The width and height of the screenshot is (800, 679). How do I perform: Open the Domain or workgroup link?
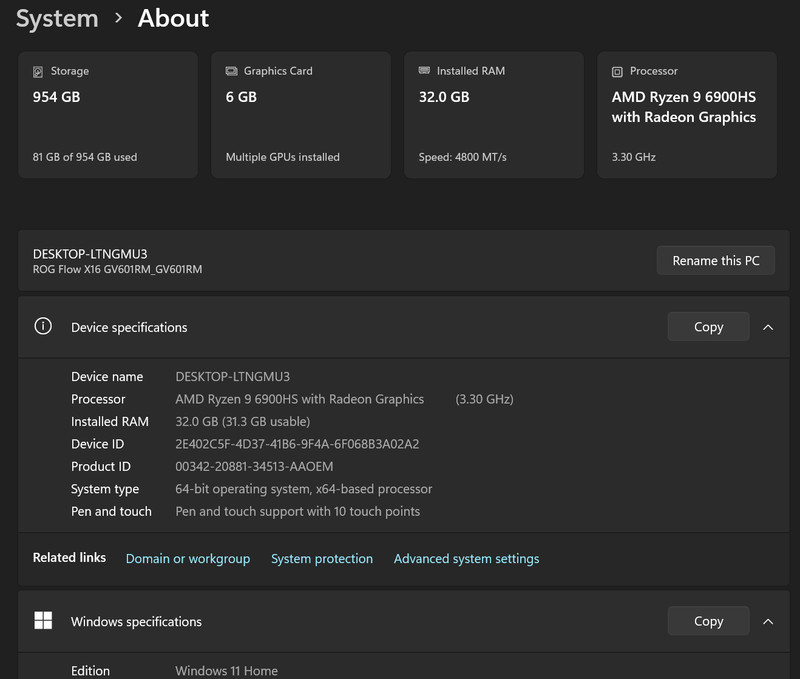[188, 559]
